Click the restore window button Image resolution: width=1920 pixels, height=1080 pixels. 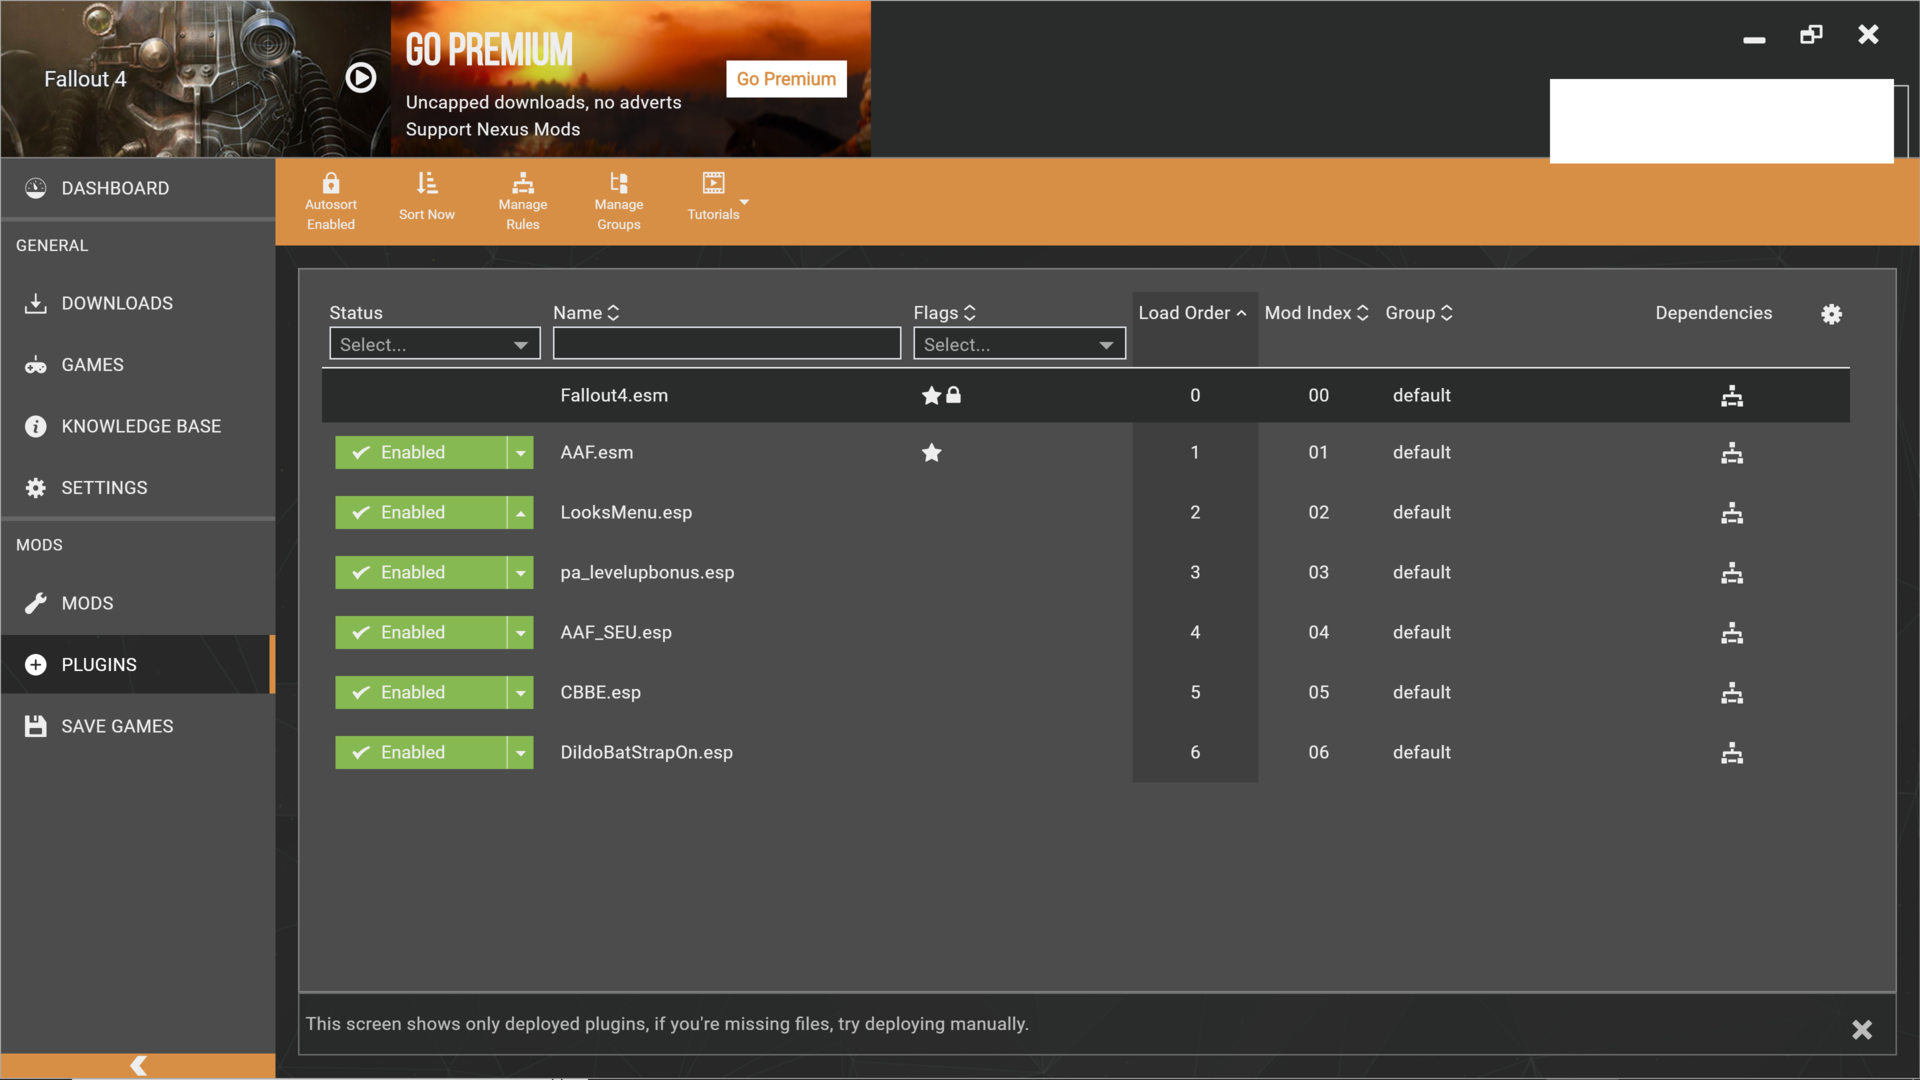tap(1811, 35)
